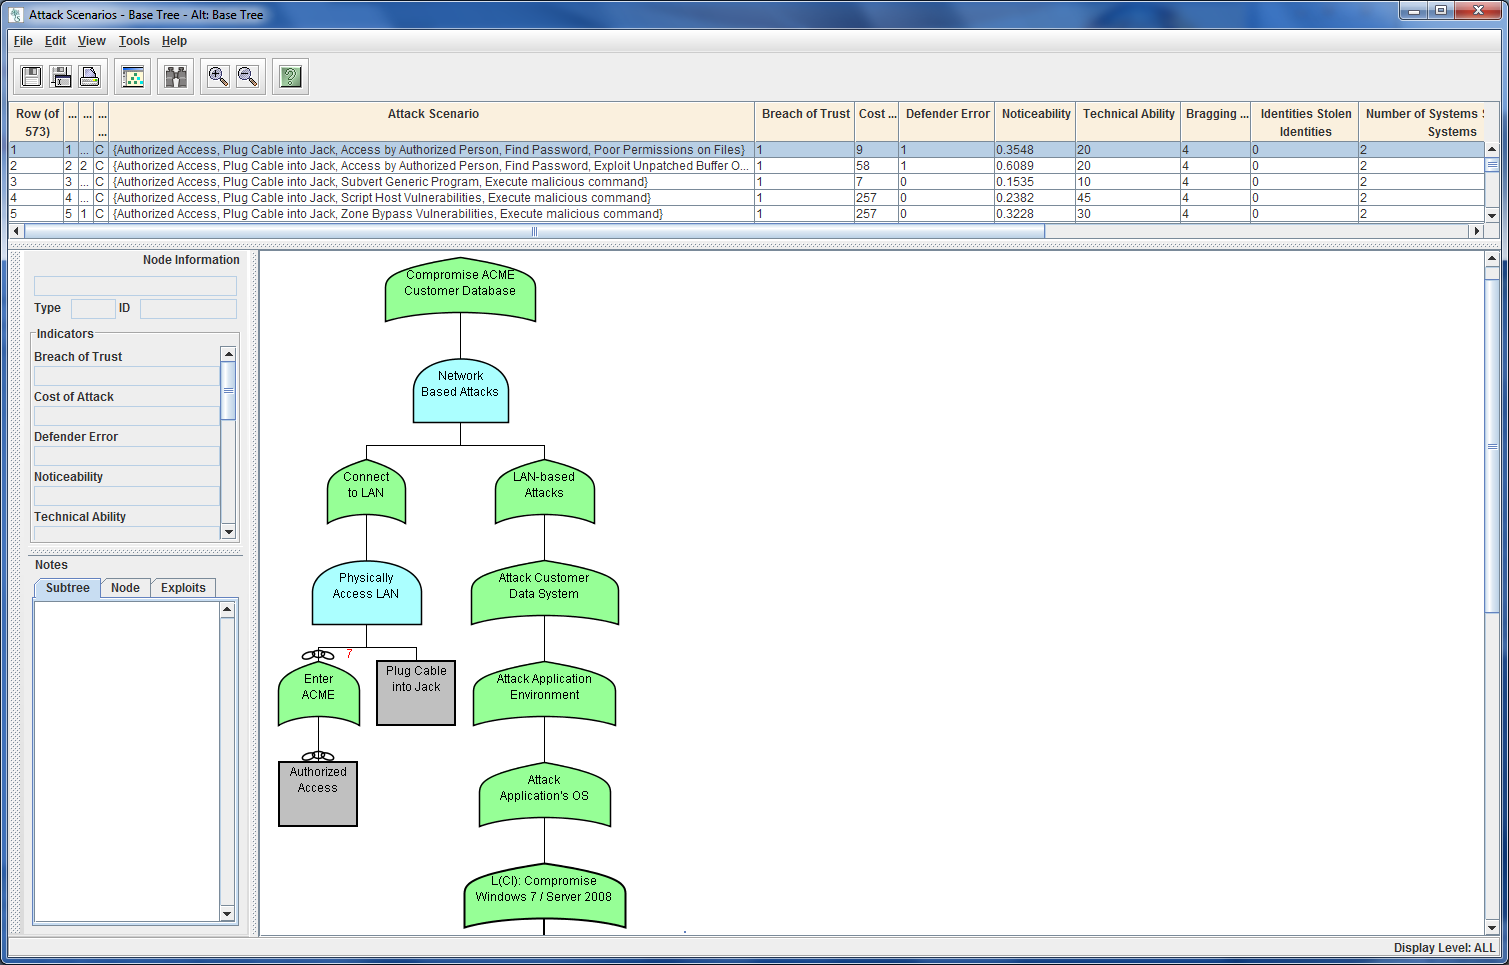Click the Type field in Node Information
Viewport: 1509px width, 965px height.
(93, 309)
